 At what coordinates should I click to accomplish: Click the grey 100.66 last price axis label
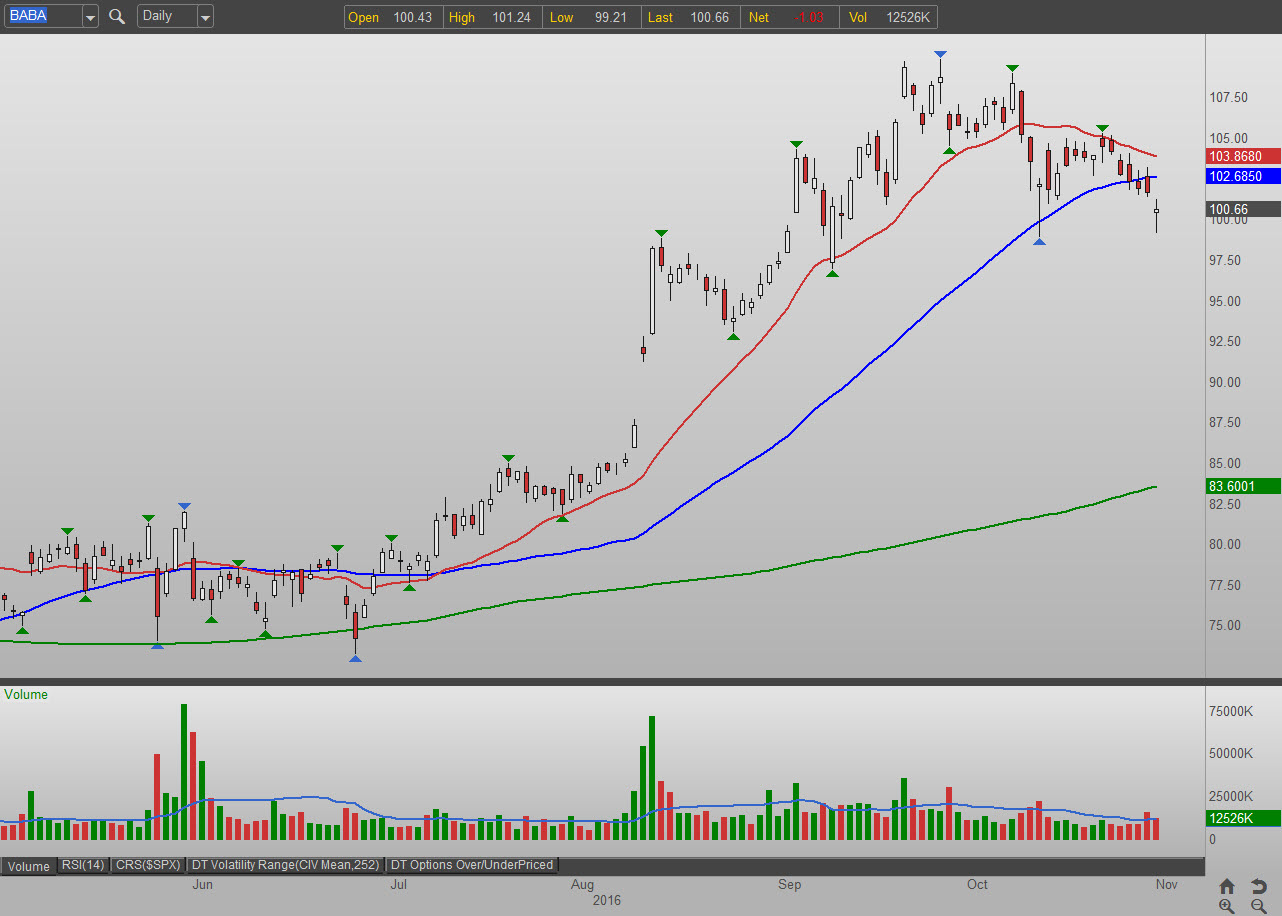(1243, 209)
